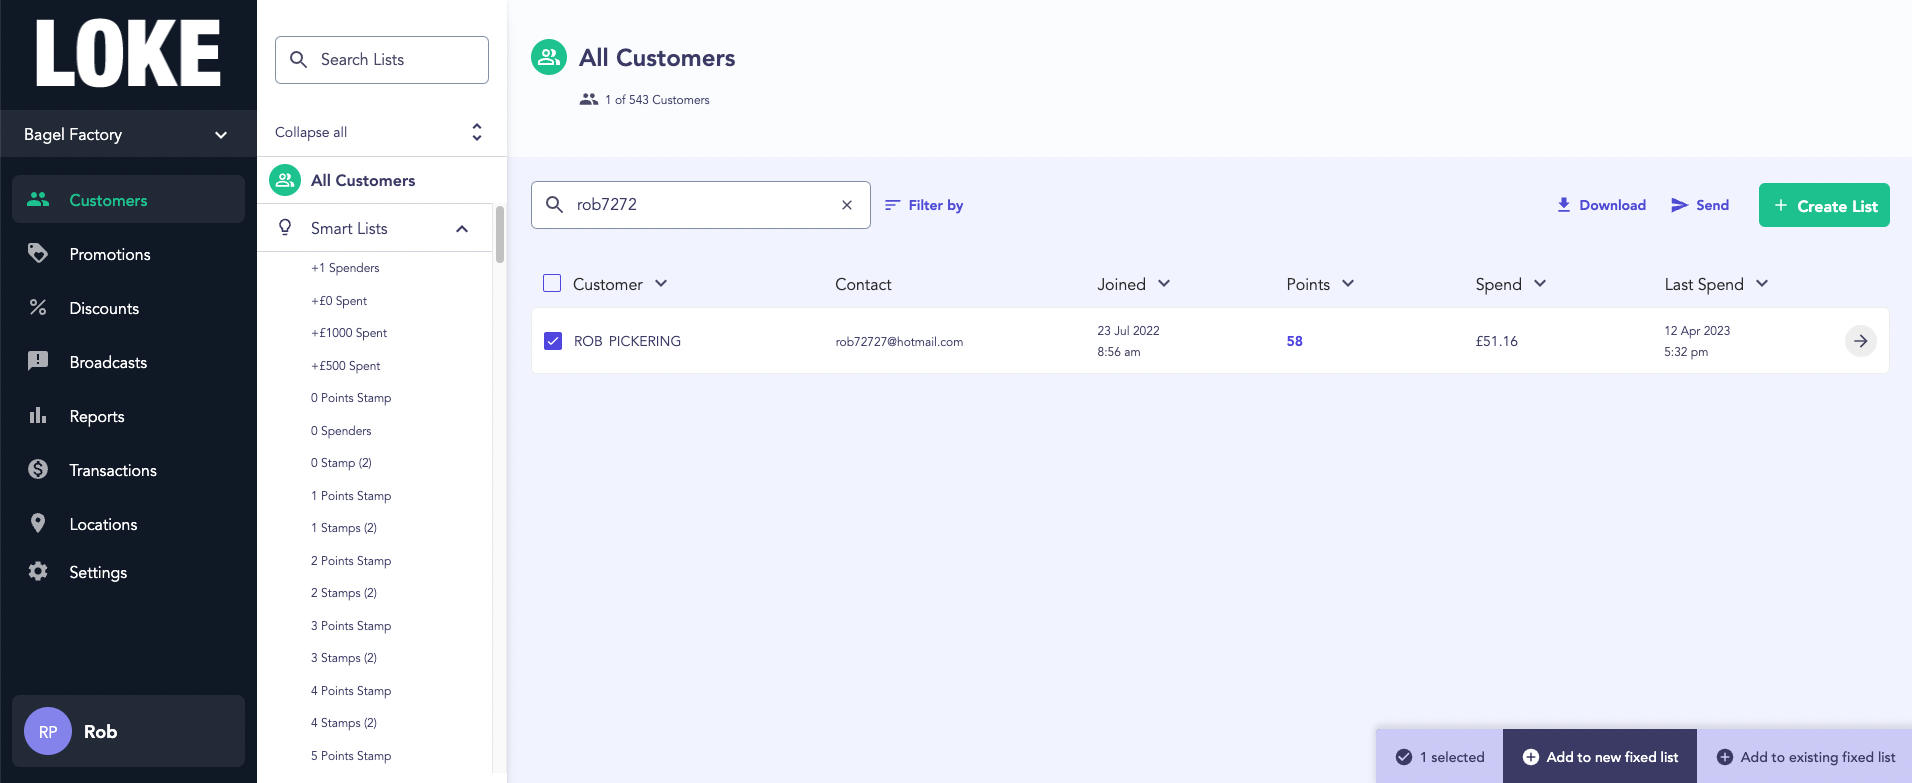Open the Settings menu label
The width and height of the screenshot is (1912, 783).
click(98, 572)
